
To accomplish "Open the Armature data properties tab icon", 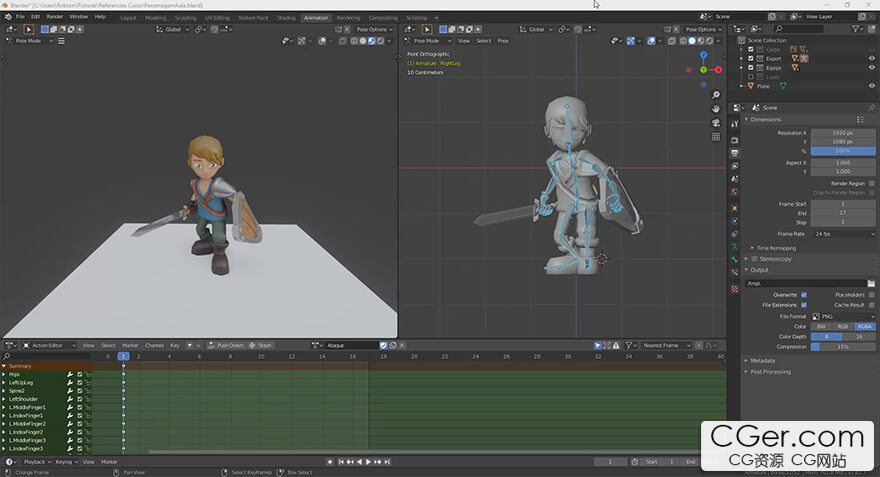I will pyautogui.click(x=735, y=247).
